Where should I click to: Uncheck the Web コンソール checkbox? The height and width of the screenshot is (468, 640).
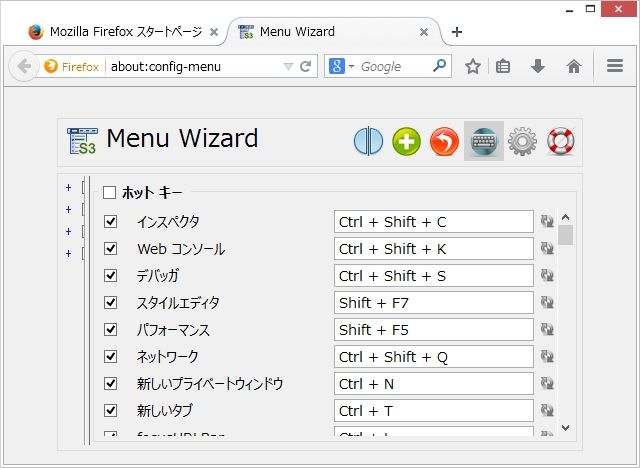coord(111,248)
